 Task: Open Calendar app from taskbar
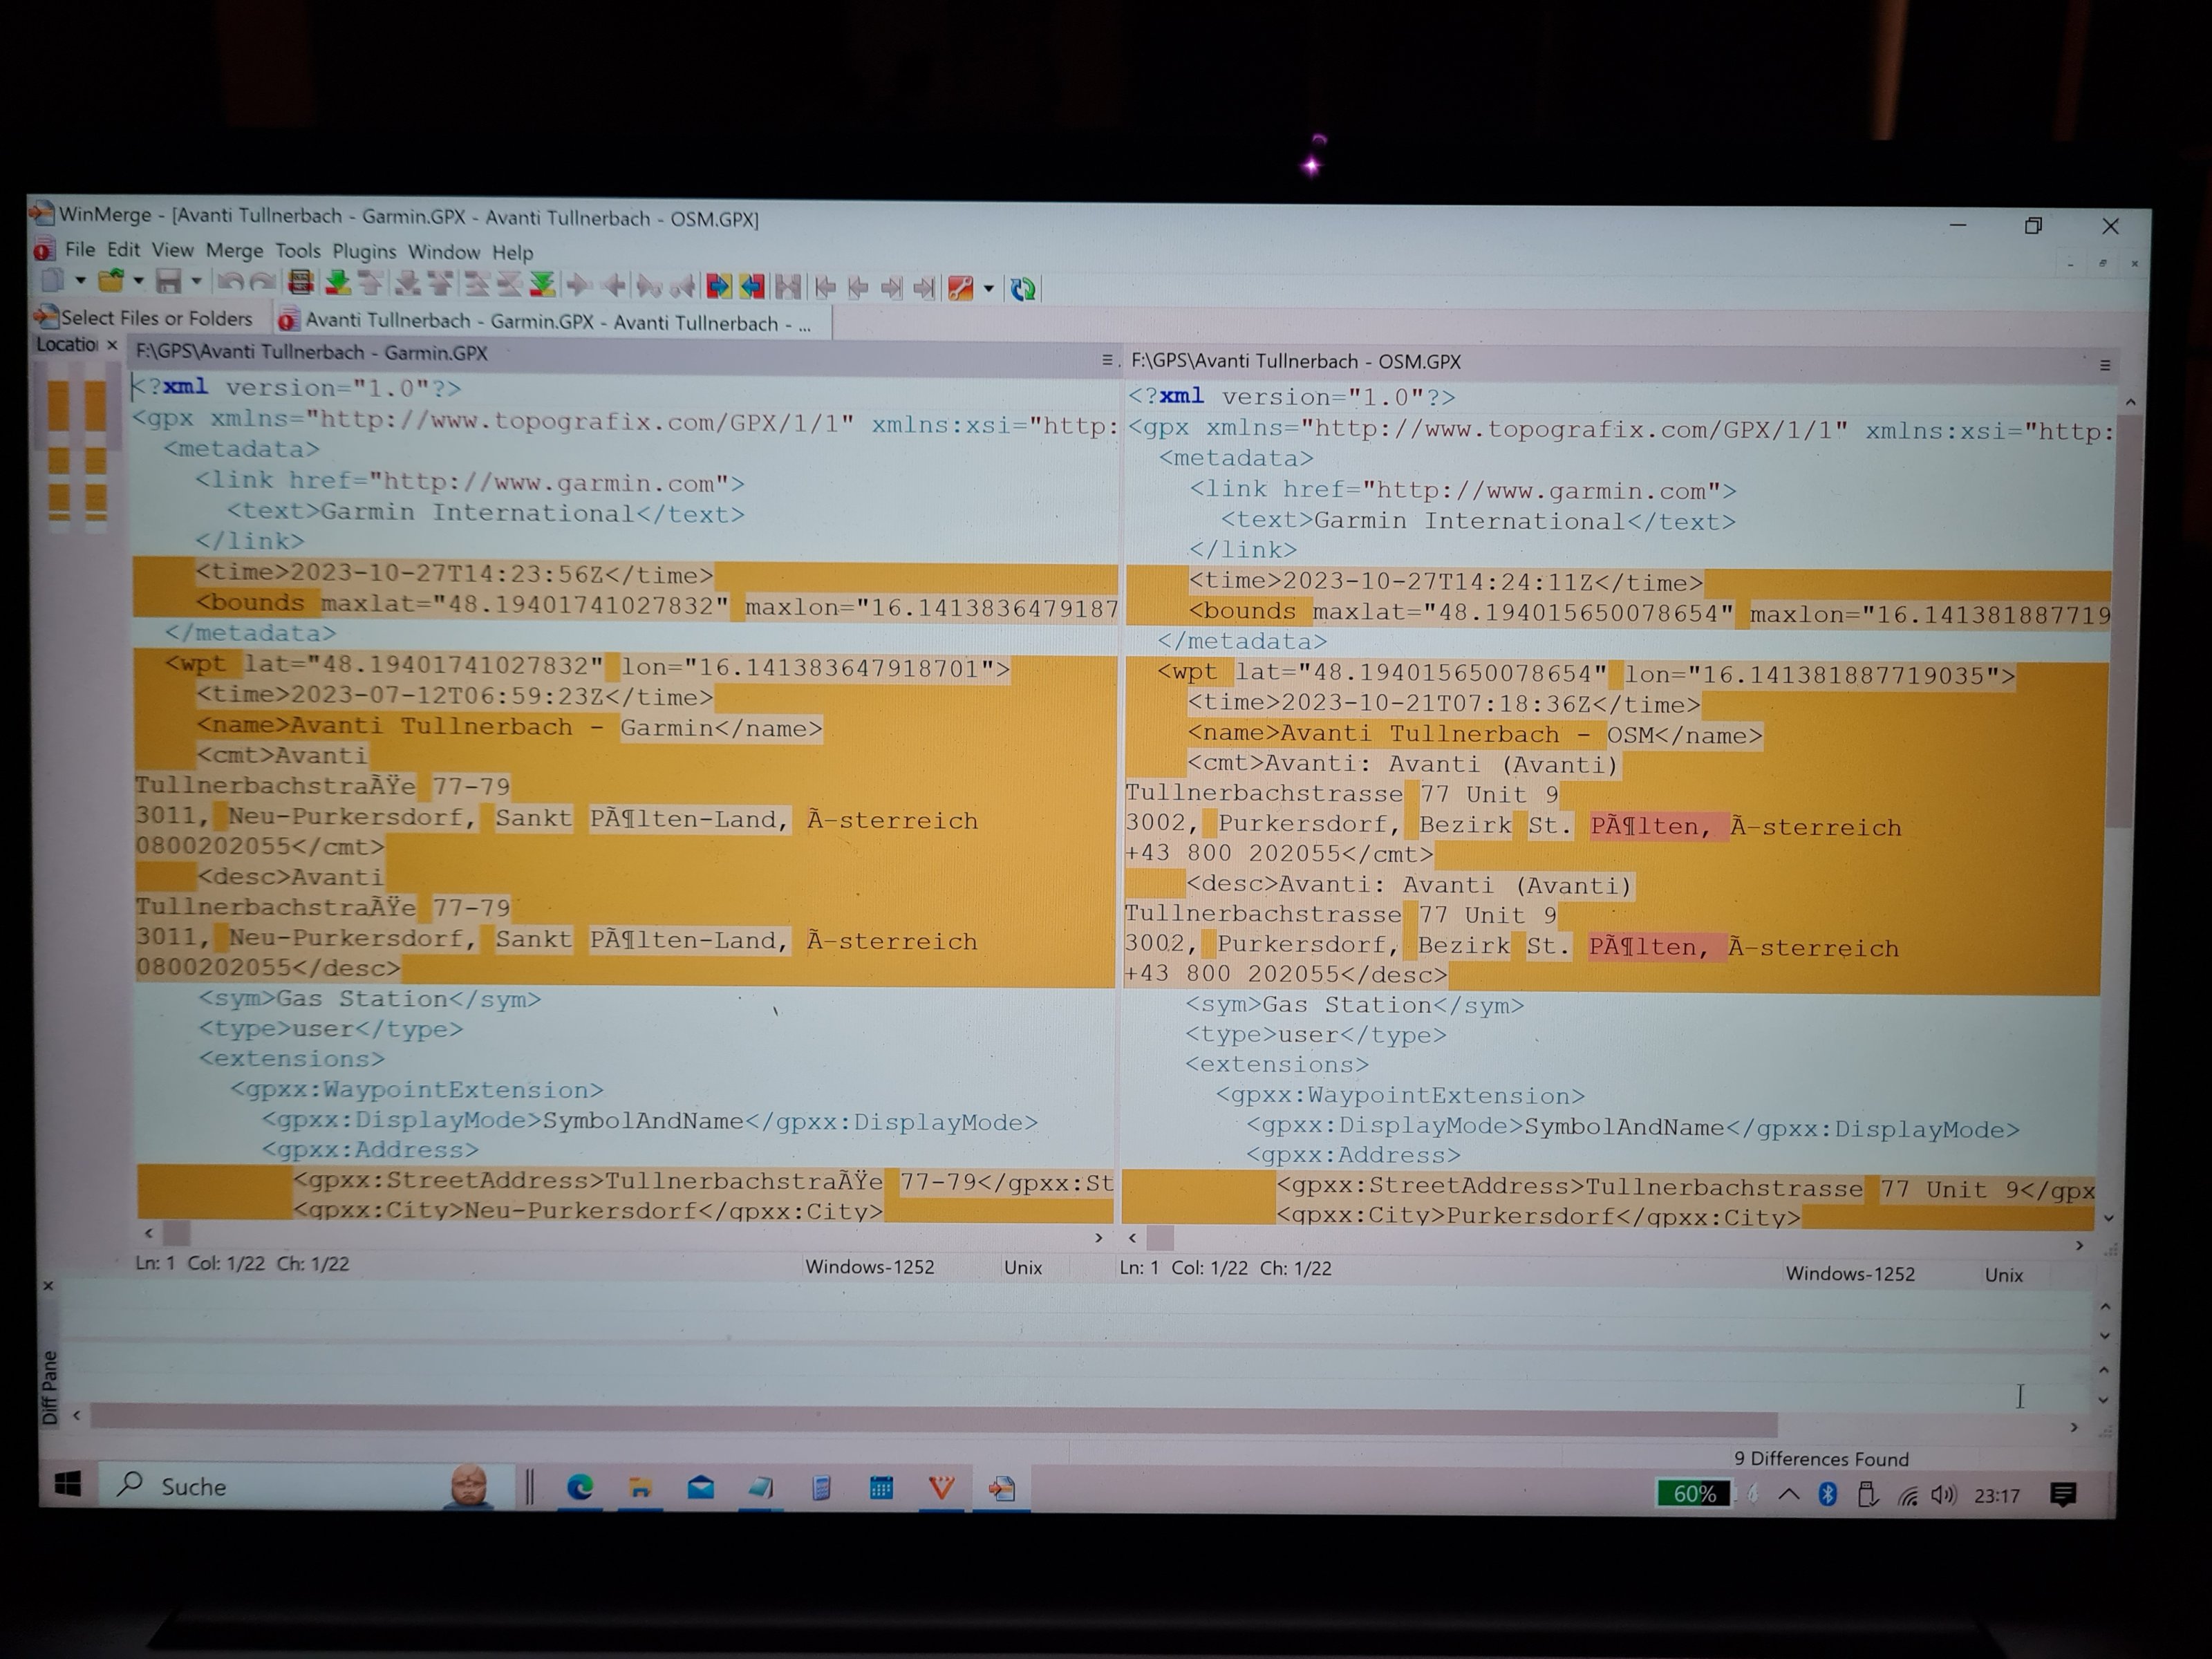click(x=881, y=1489)
